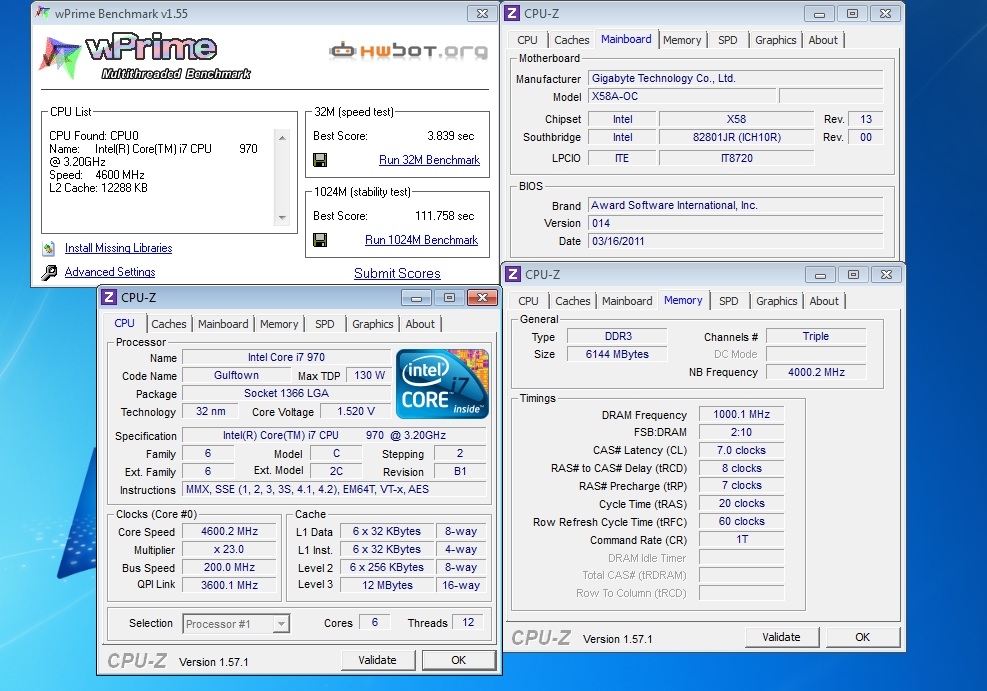Run the 1024M Benchmark stability test
The width and height of the screenshot is (987, 691).
click(x=421, y=240)
